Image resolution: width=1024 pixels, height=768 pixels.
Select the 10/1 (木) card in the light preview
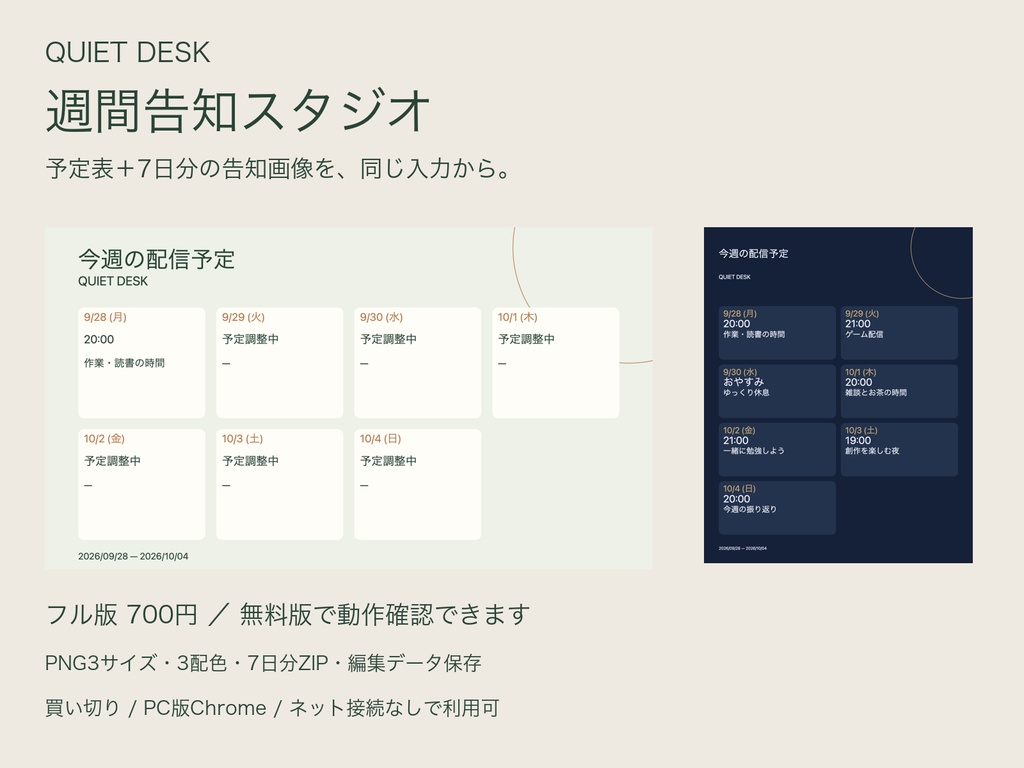pos(556,362)
